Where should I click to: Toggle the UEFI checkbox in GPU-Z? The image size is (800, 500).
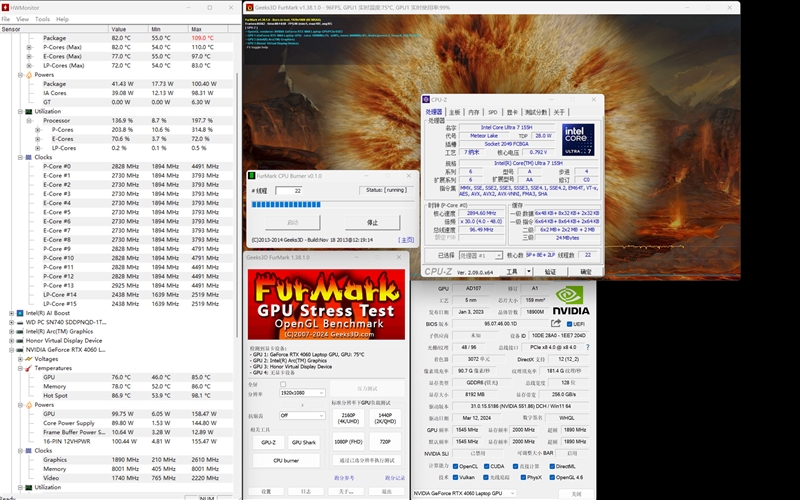click(x=569, y=324)
